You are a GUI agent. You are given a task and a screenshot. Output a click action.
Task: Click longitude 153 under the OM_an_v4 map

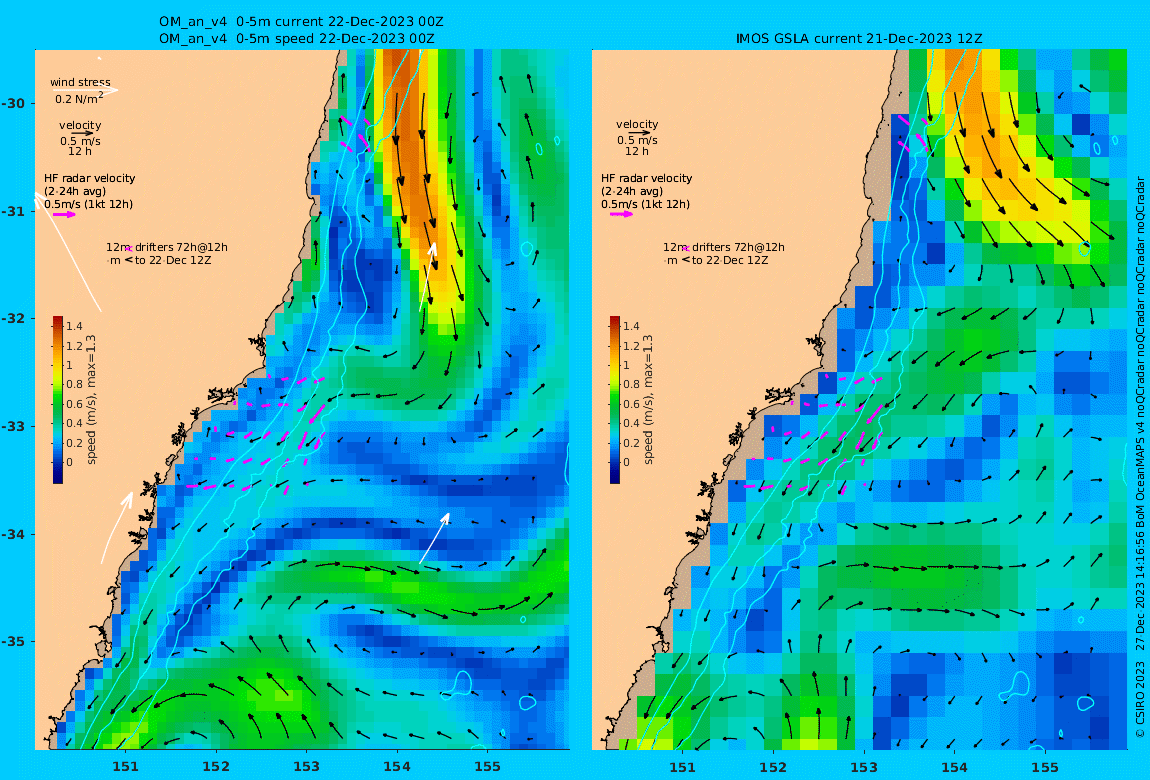tap(307, 767)
